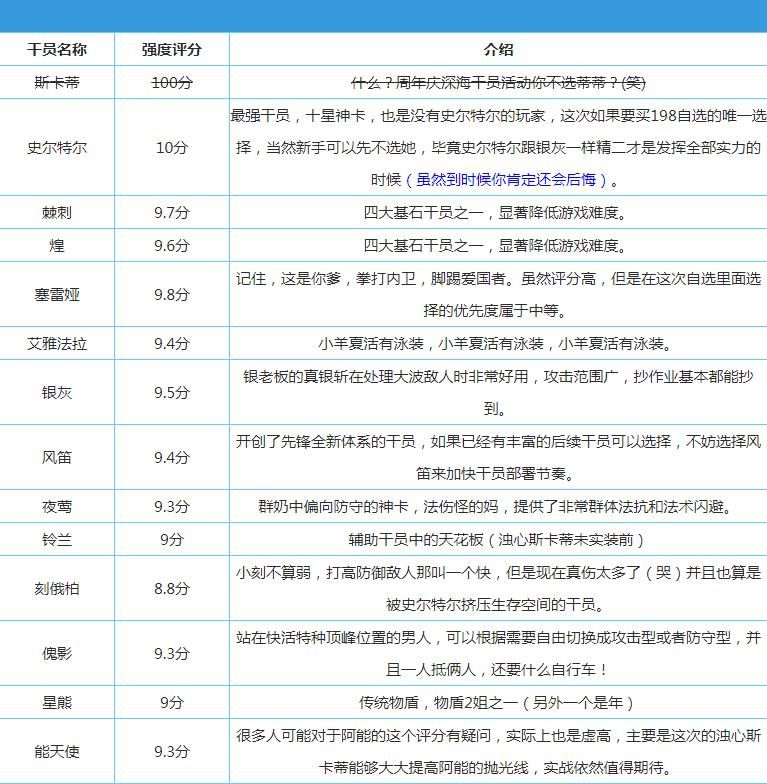Select the 风笛 operator name cell

click(x=57, y=457)
